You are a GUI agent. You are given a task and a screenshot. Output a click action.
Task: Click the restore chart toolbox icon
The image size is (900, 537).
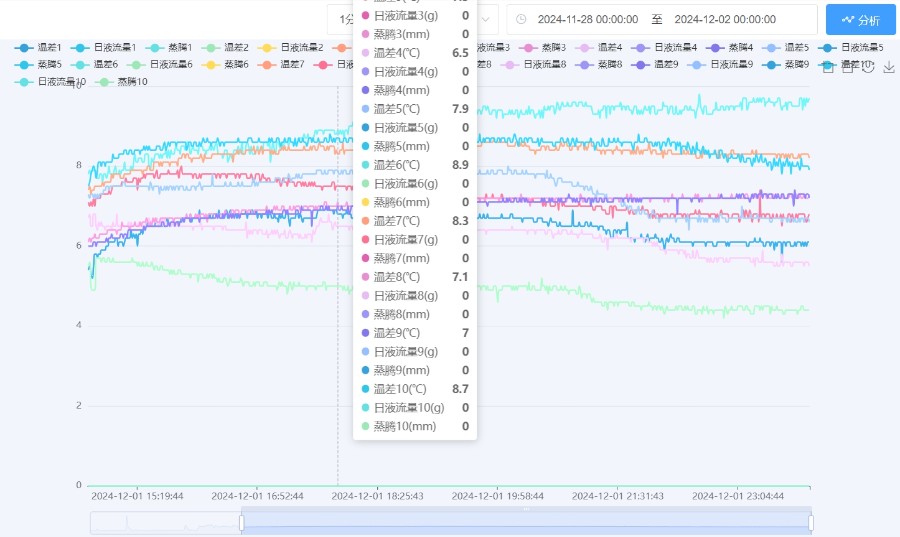(x=868, y=68)
